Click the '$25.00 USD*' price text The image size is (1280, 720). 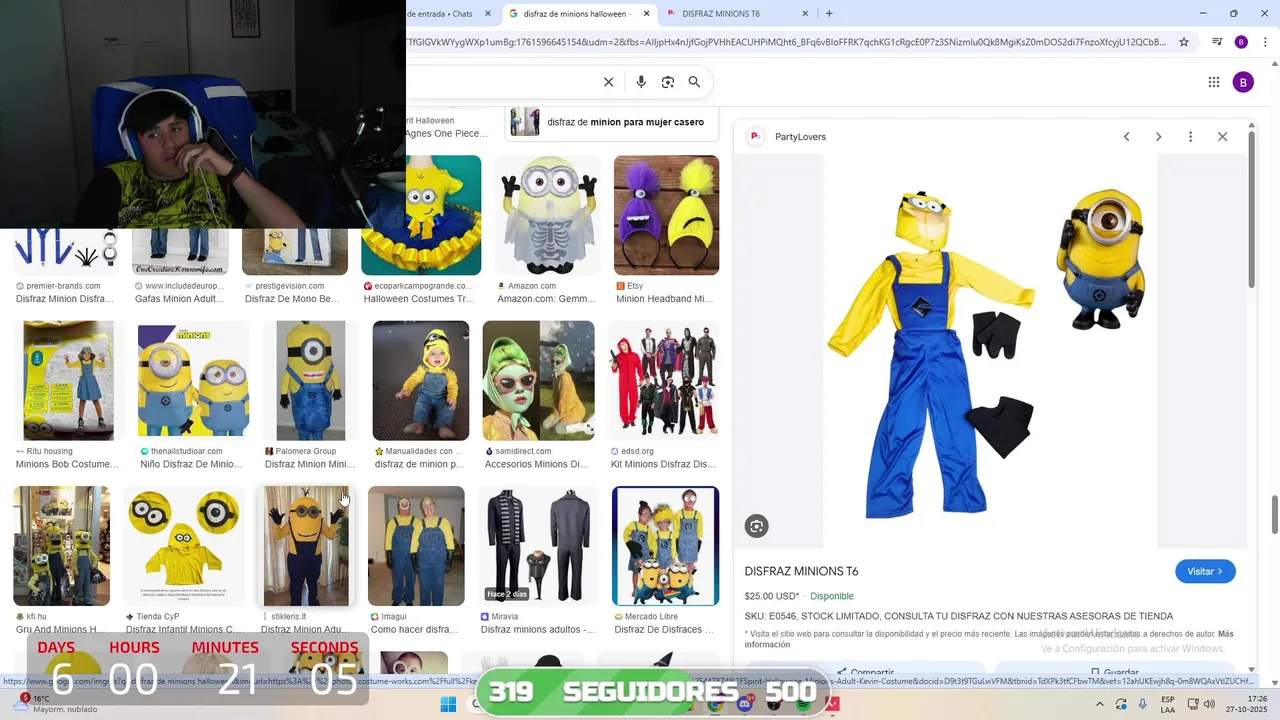coord(772,596)
